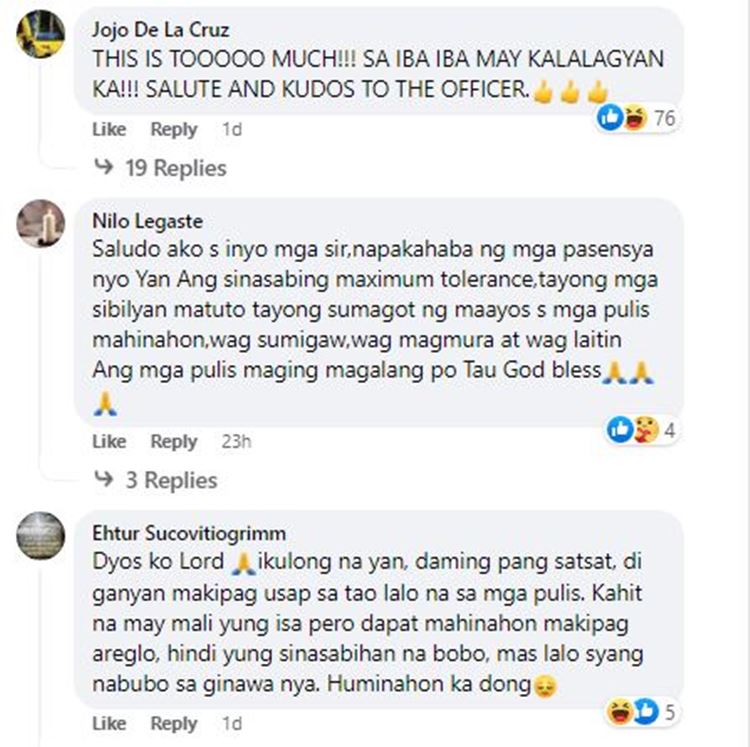This screenshot has height=747, width=750.
Task: Open Jojo De La Cruz's profile picture
Action: point(41,34)
